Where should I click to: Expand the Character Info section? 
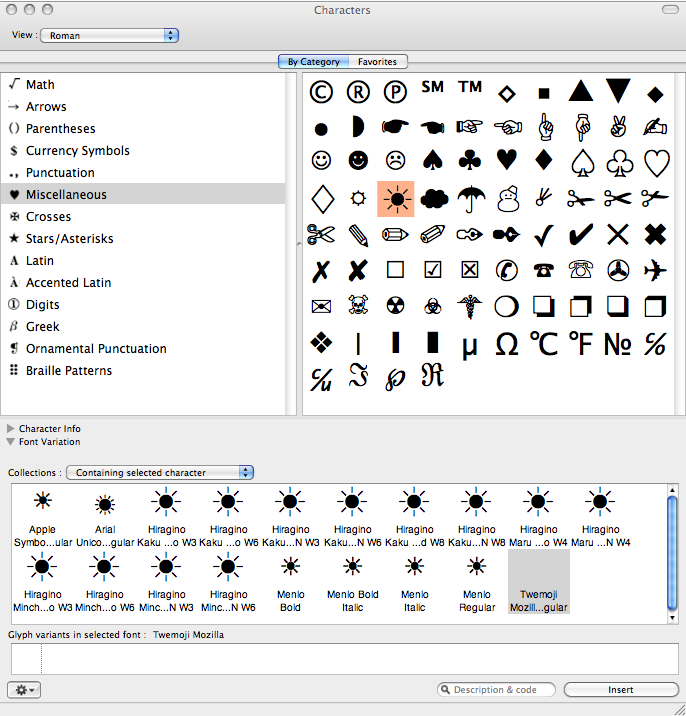[11, 429]
